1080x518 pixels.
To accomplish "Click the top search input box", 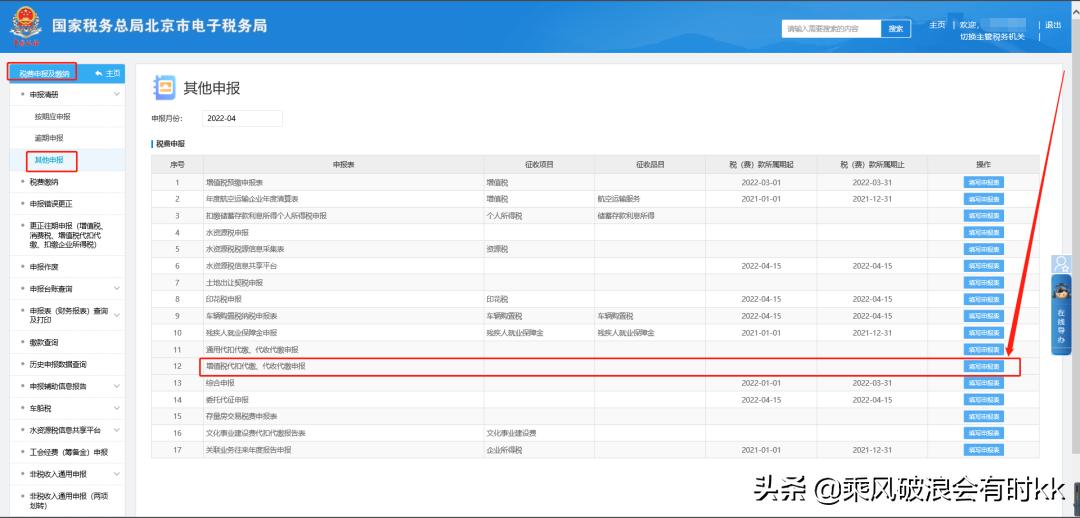I will click(831, 28).
